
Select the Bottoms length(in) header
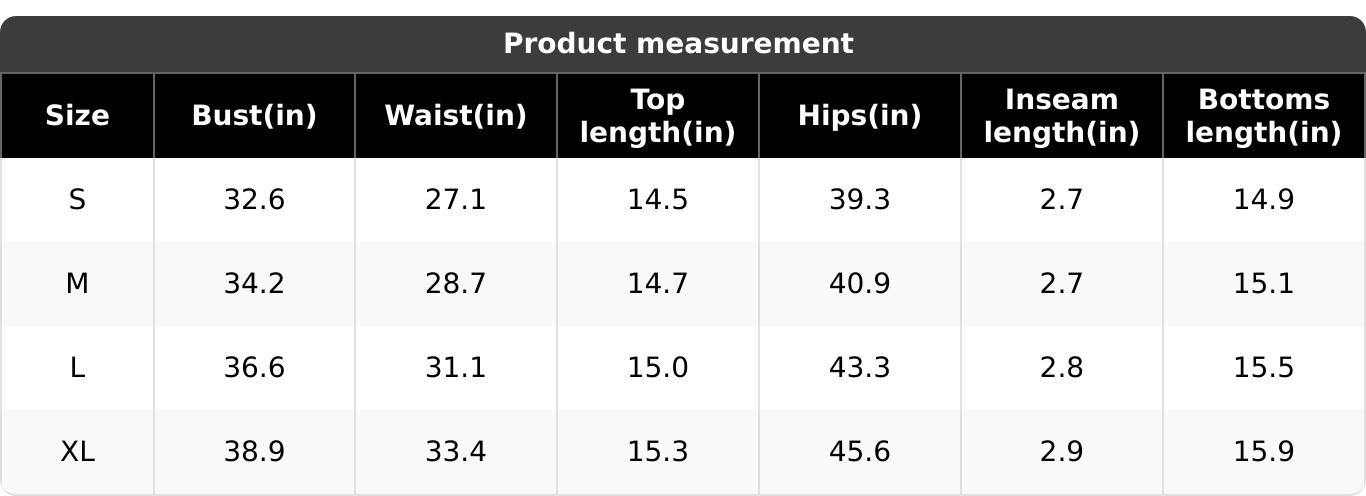pyautogui.click(x=1263, y=116)
